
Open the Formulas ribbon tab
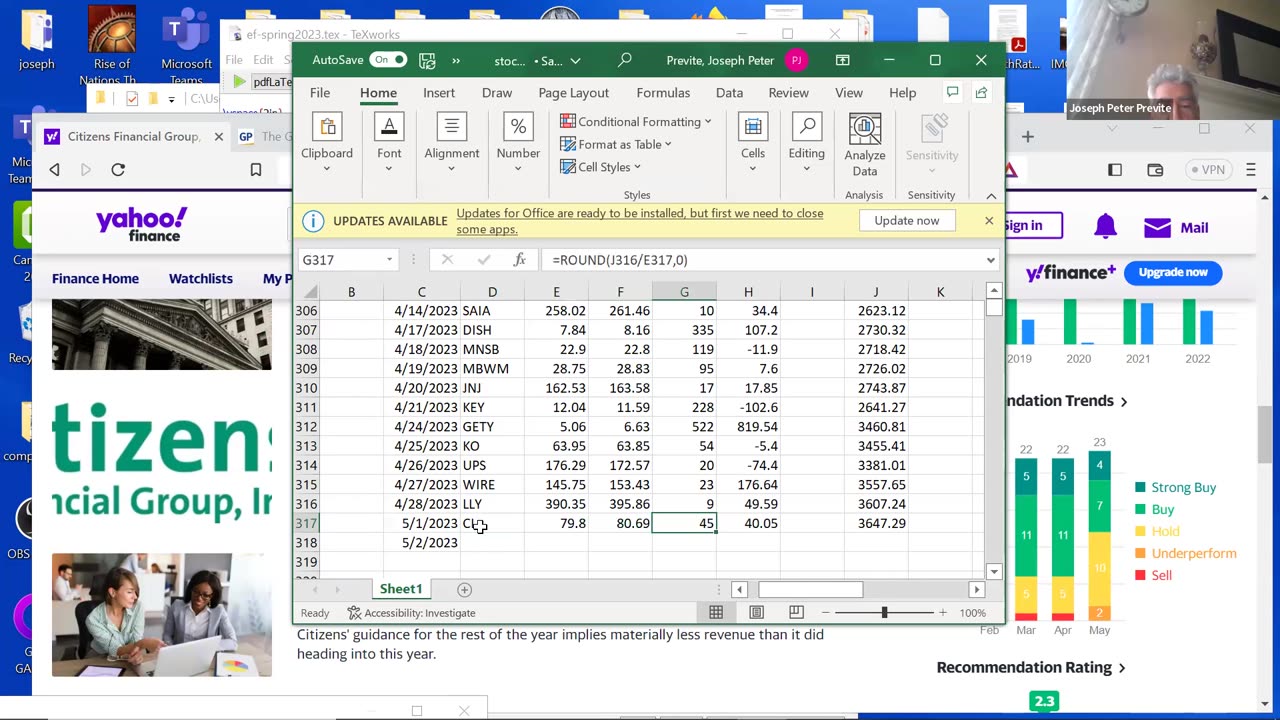coord(663,93)
